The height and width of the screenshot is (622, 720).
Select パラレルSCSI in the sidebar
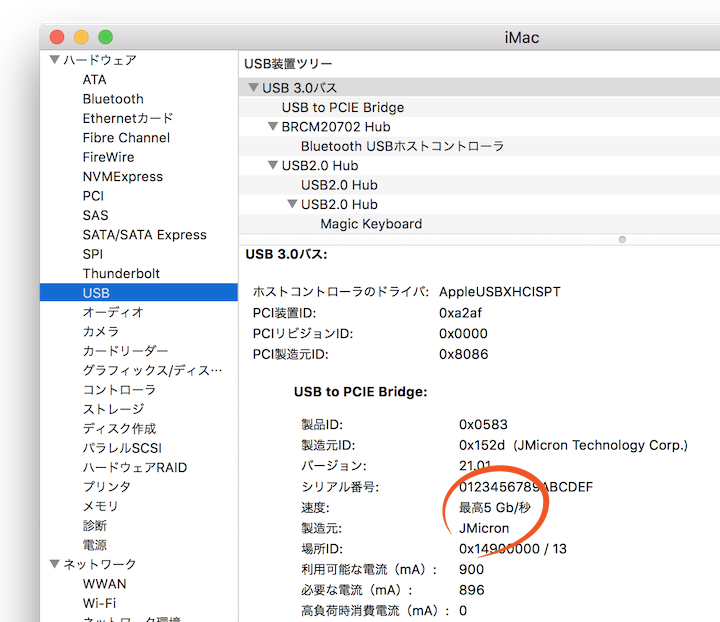click(122, 448)
